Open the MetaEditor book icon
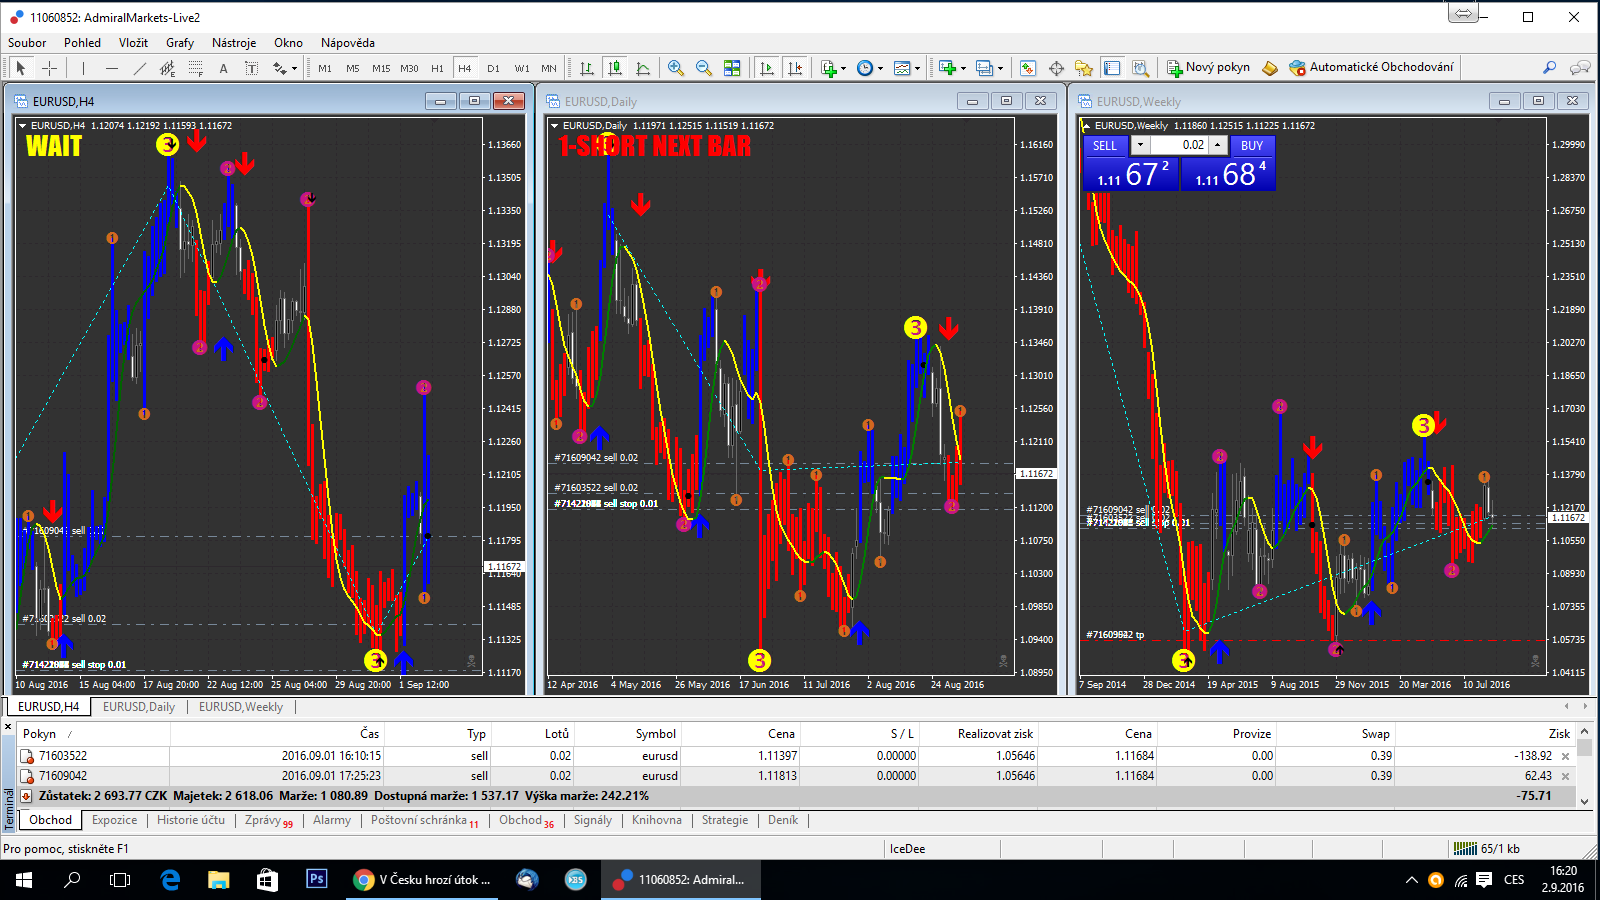Viewport: 1600px width, 900px height. tap(1269, 68)
